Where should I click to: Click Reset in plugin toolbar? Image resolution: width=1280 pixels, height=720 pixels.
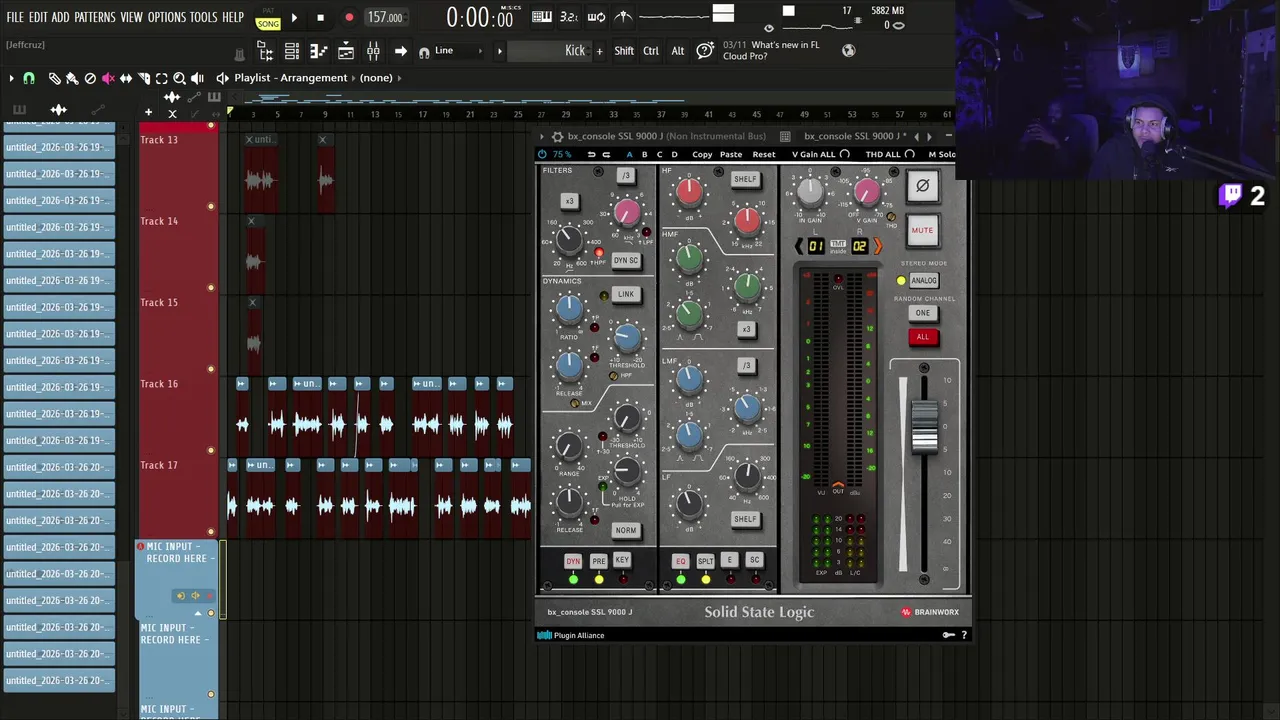pos(764,155)
